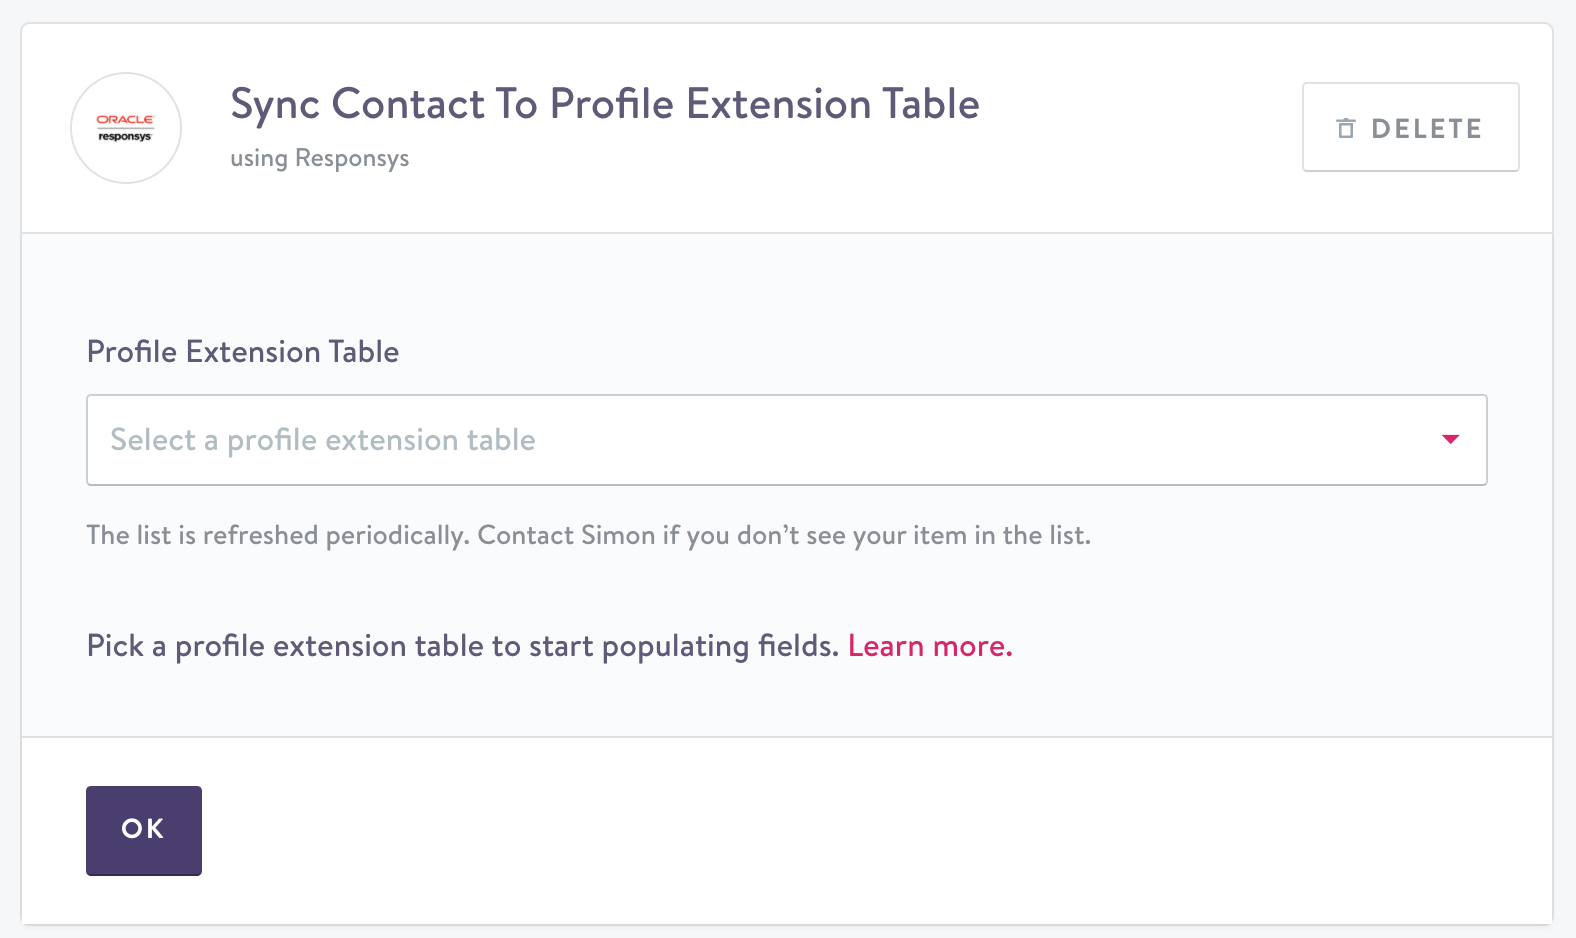Screen dimensions: 1576x938
Task: Click the 'using Responsys' subtitle
Action: [319, 158]
